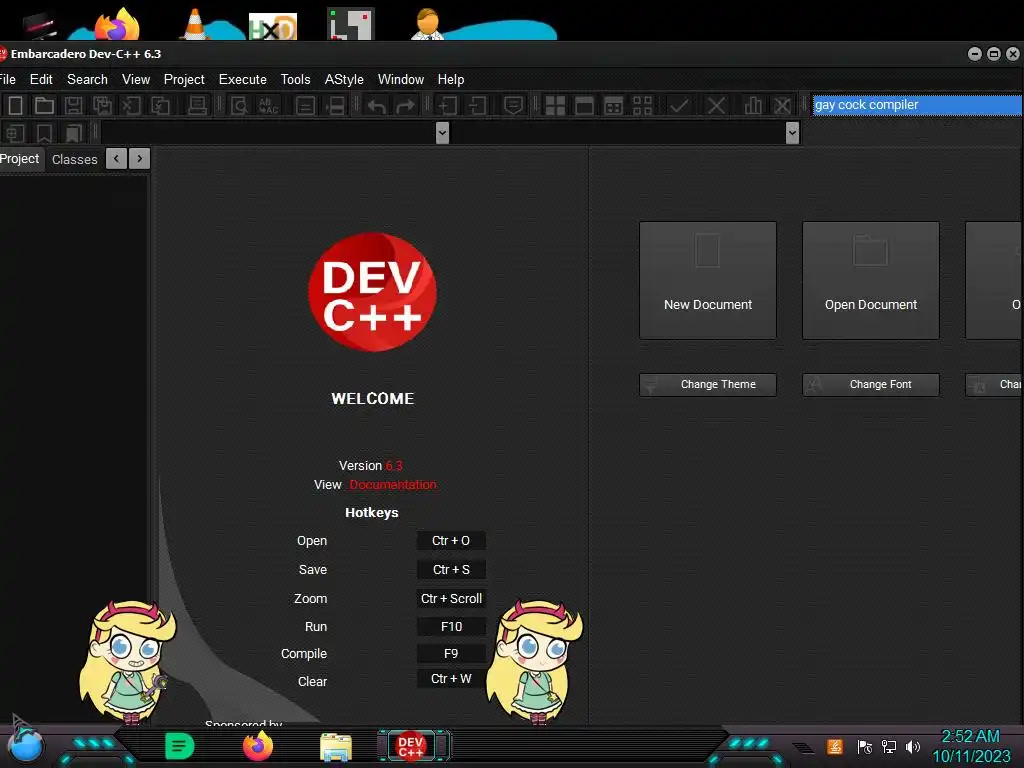Image resolution: width=1024 pixels, height=768 pixels.
Task: Click the Print toolbar icon
Action: click(x=197, y=105)
